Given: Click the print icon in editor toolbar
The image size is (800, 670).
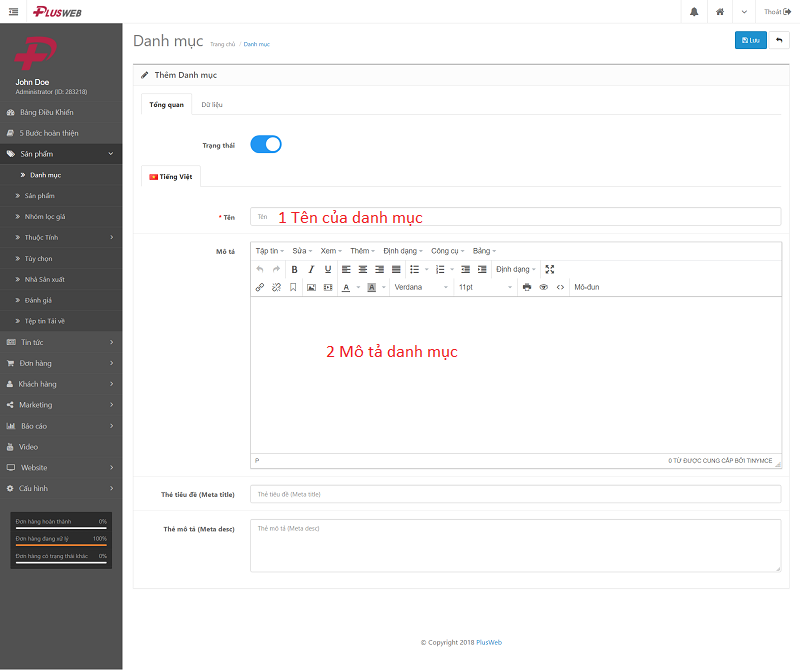Looking at the screenshot, I should point(527,287).
